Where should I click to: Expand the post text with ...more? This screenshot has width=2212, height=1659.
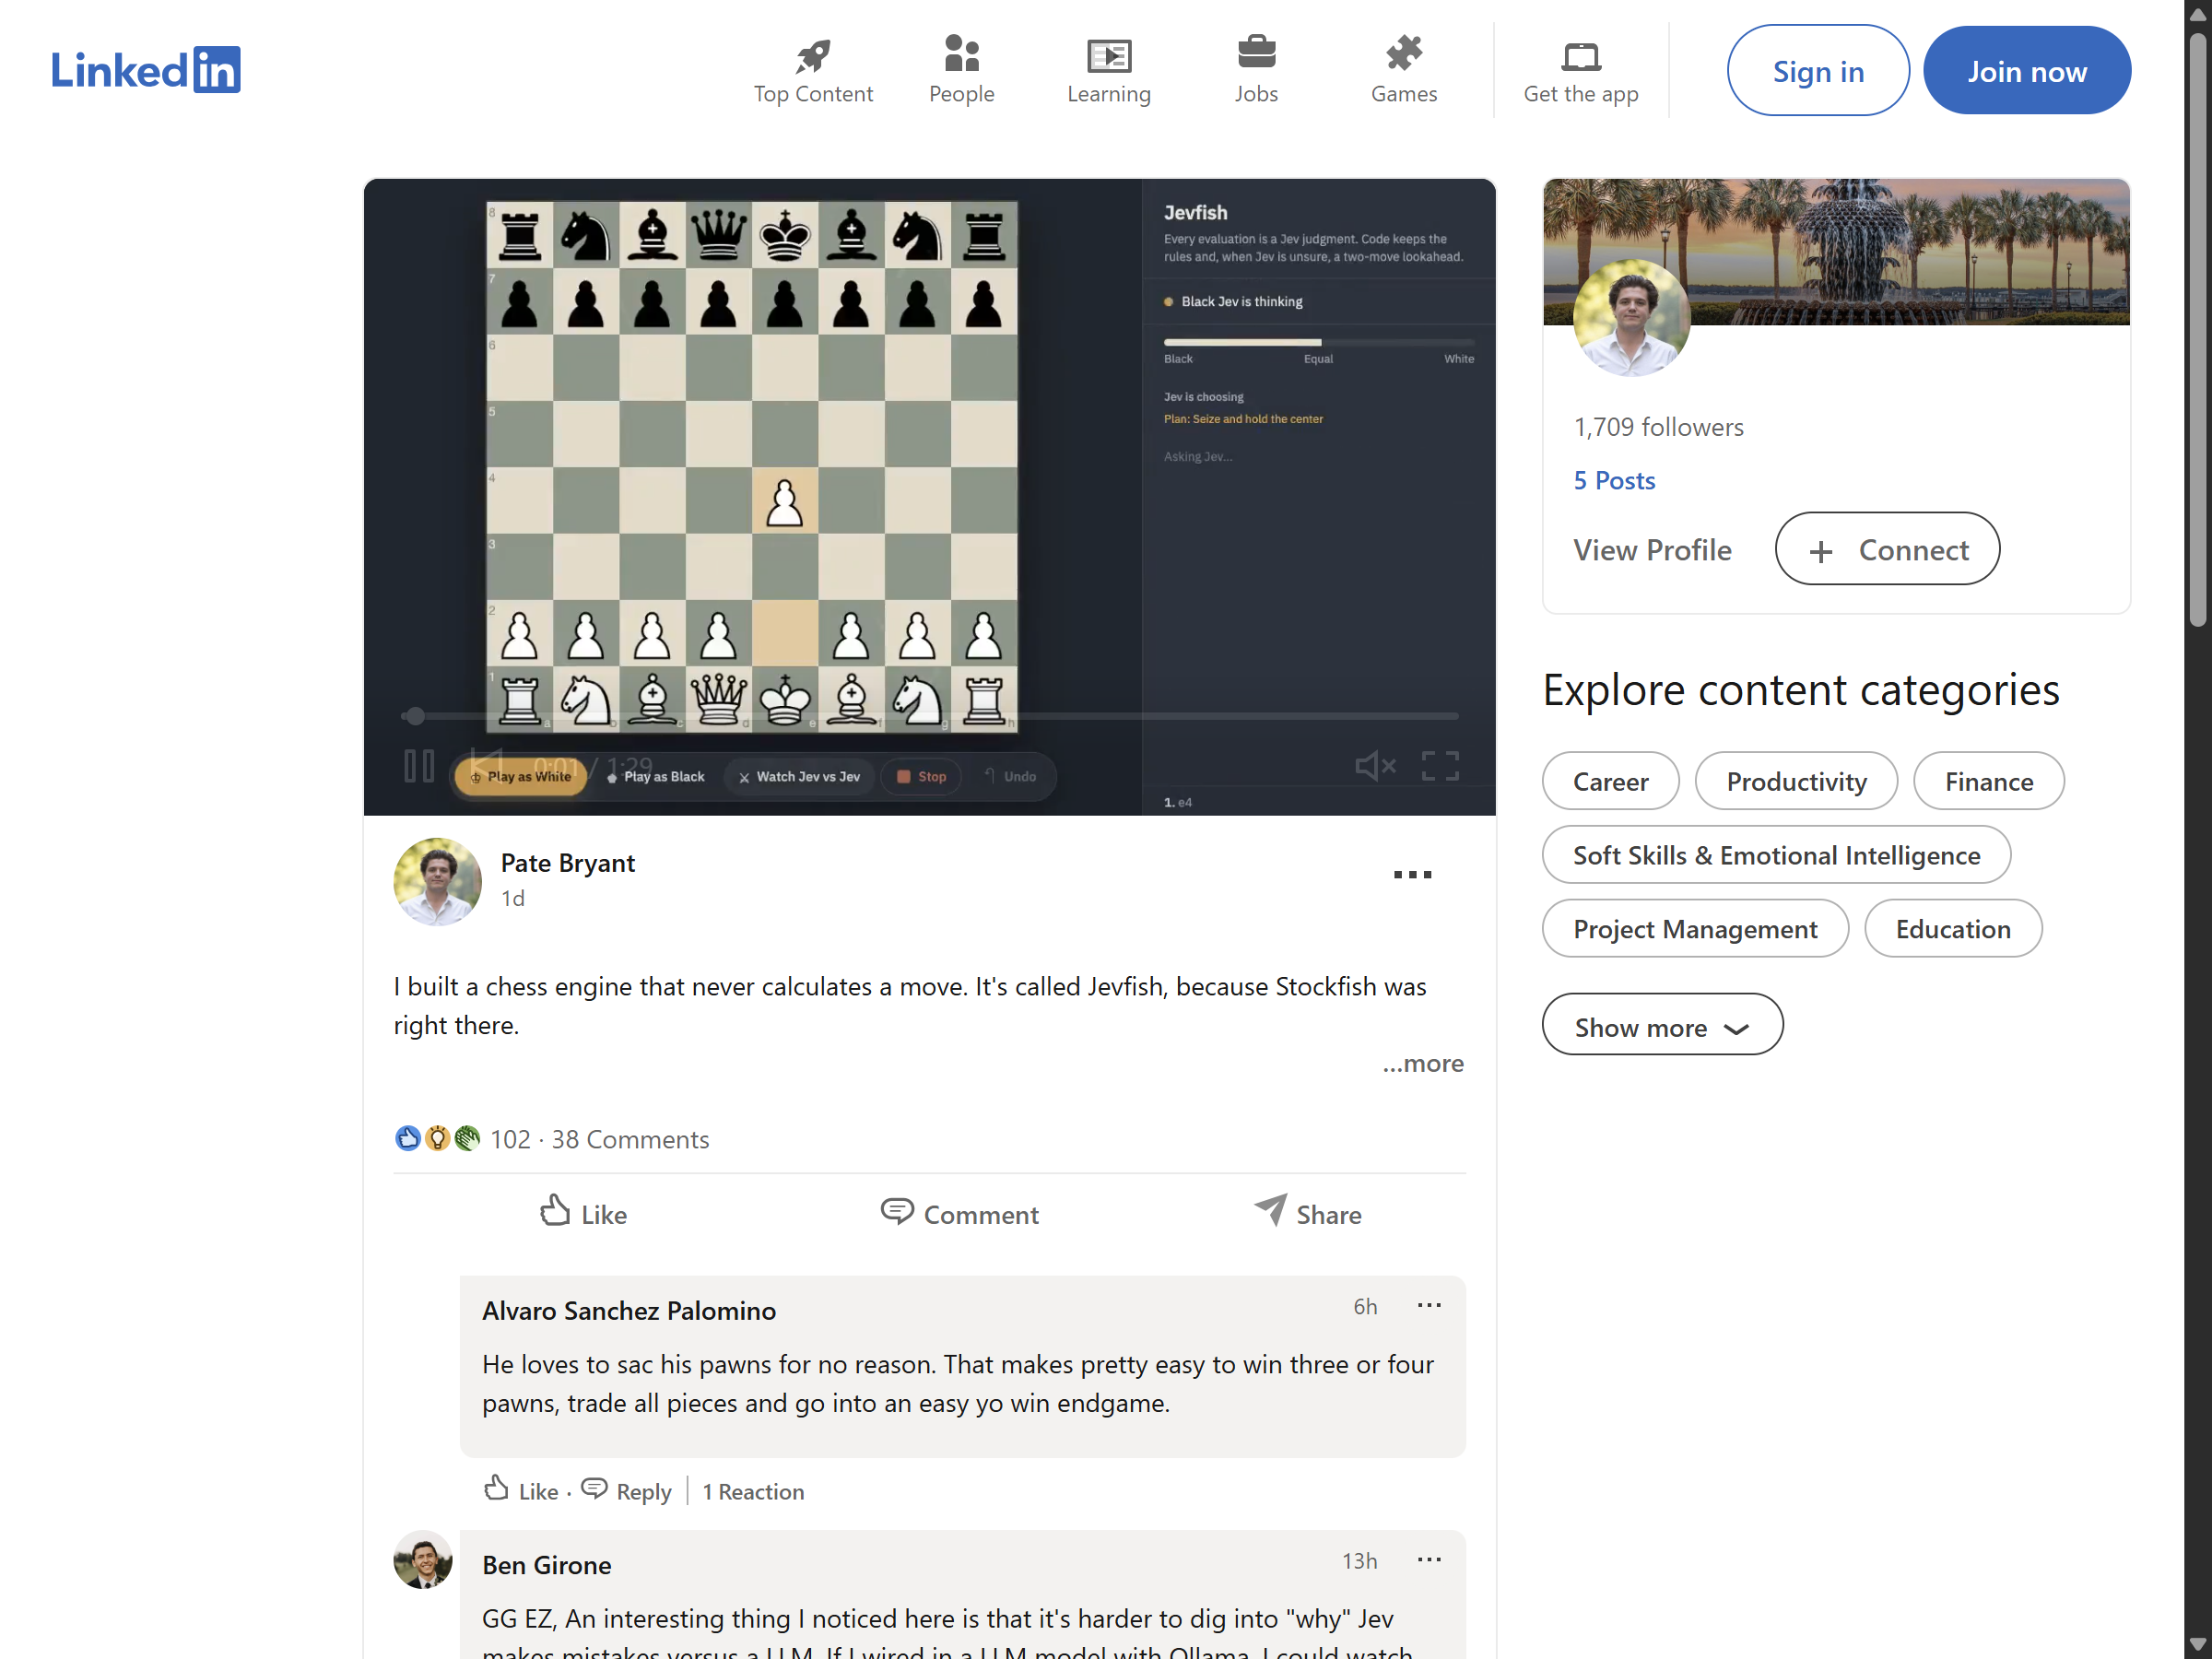click(x=1423, y=1063)
